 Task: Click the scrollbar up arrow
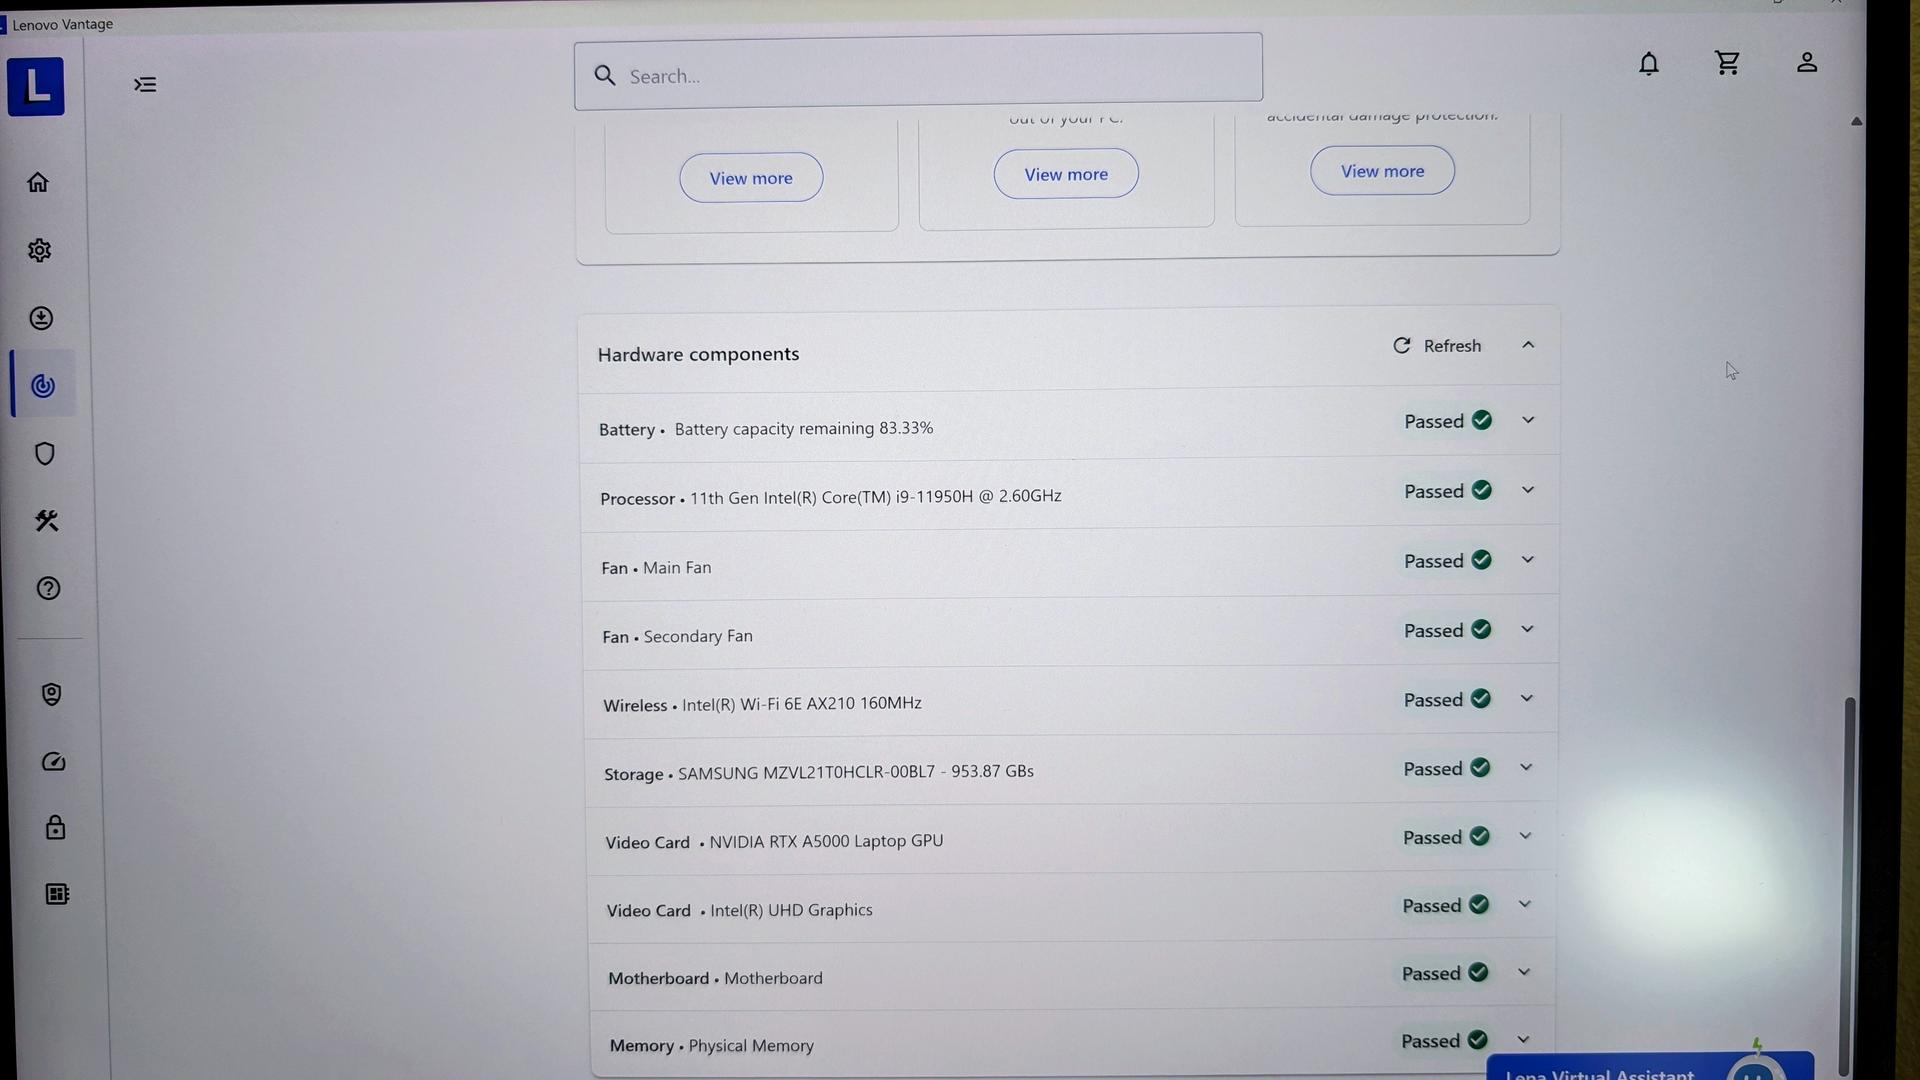point(1856,121)
